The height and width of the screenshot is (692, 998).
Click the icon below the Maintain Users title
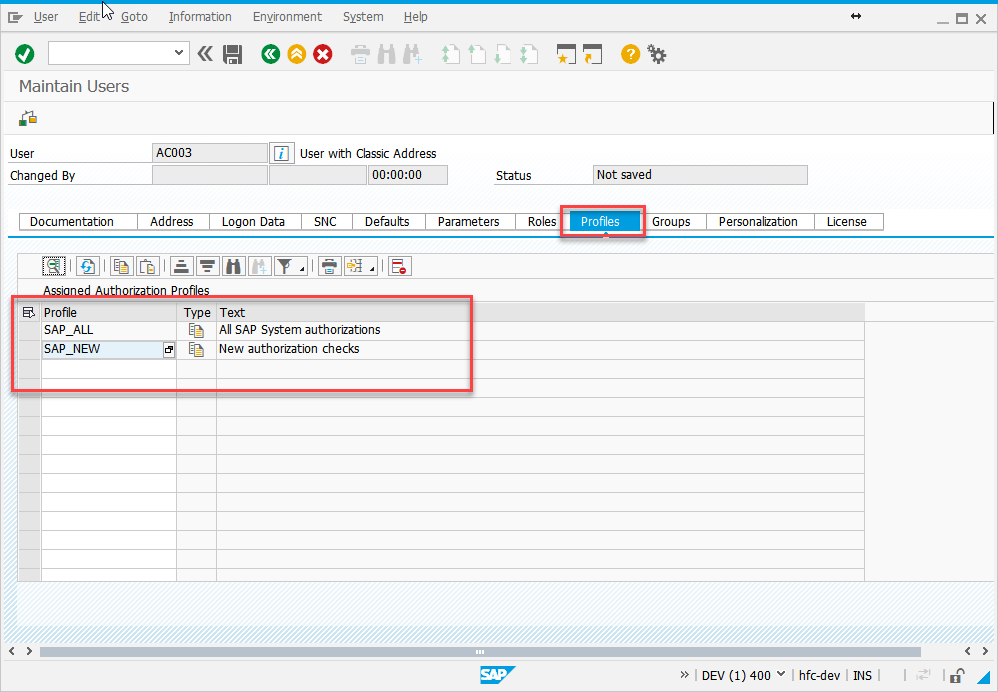point(28,118)
